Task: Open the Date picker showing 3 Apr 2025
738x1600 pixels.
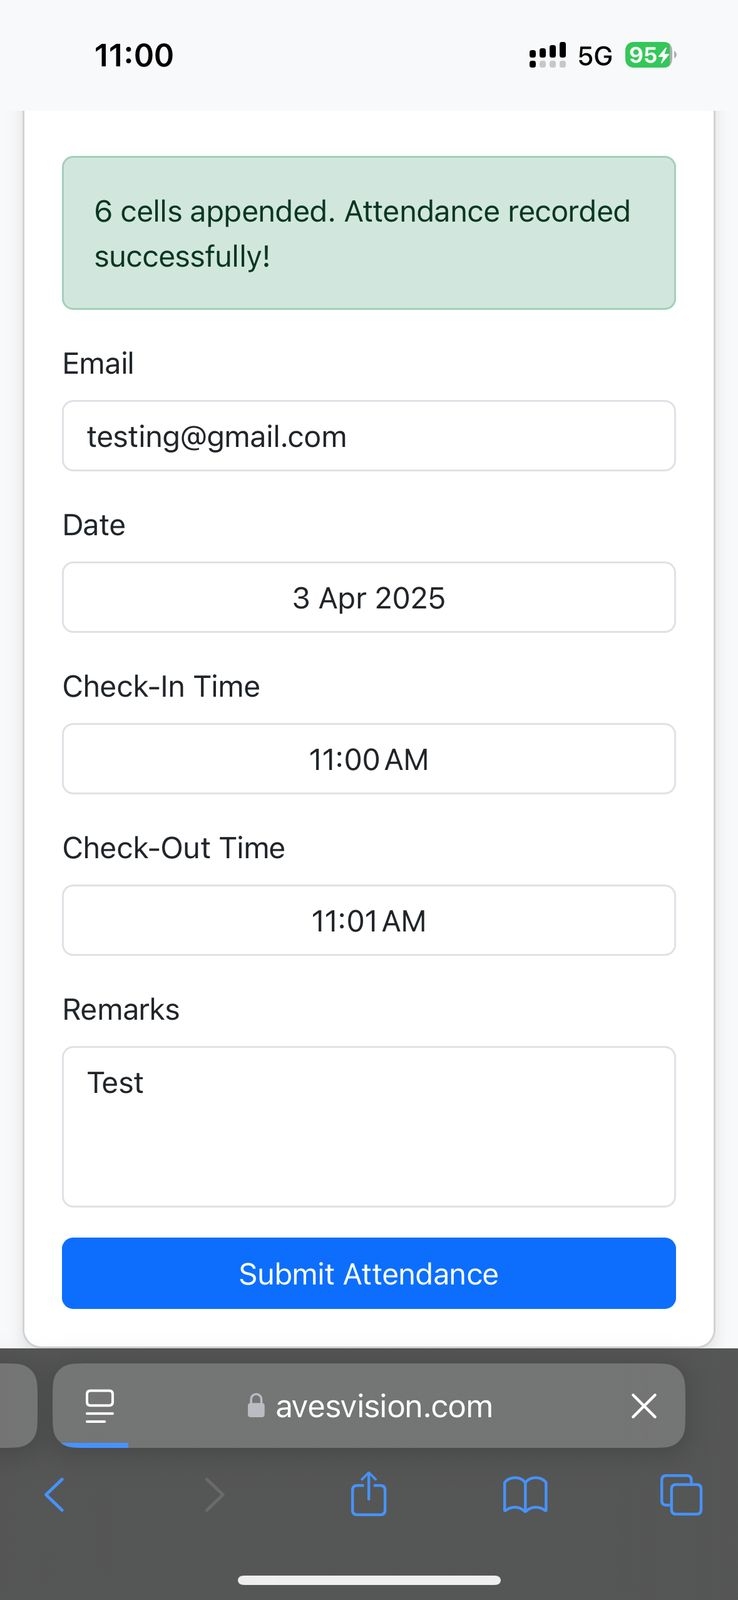Action: click(369, 598)
